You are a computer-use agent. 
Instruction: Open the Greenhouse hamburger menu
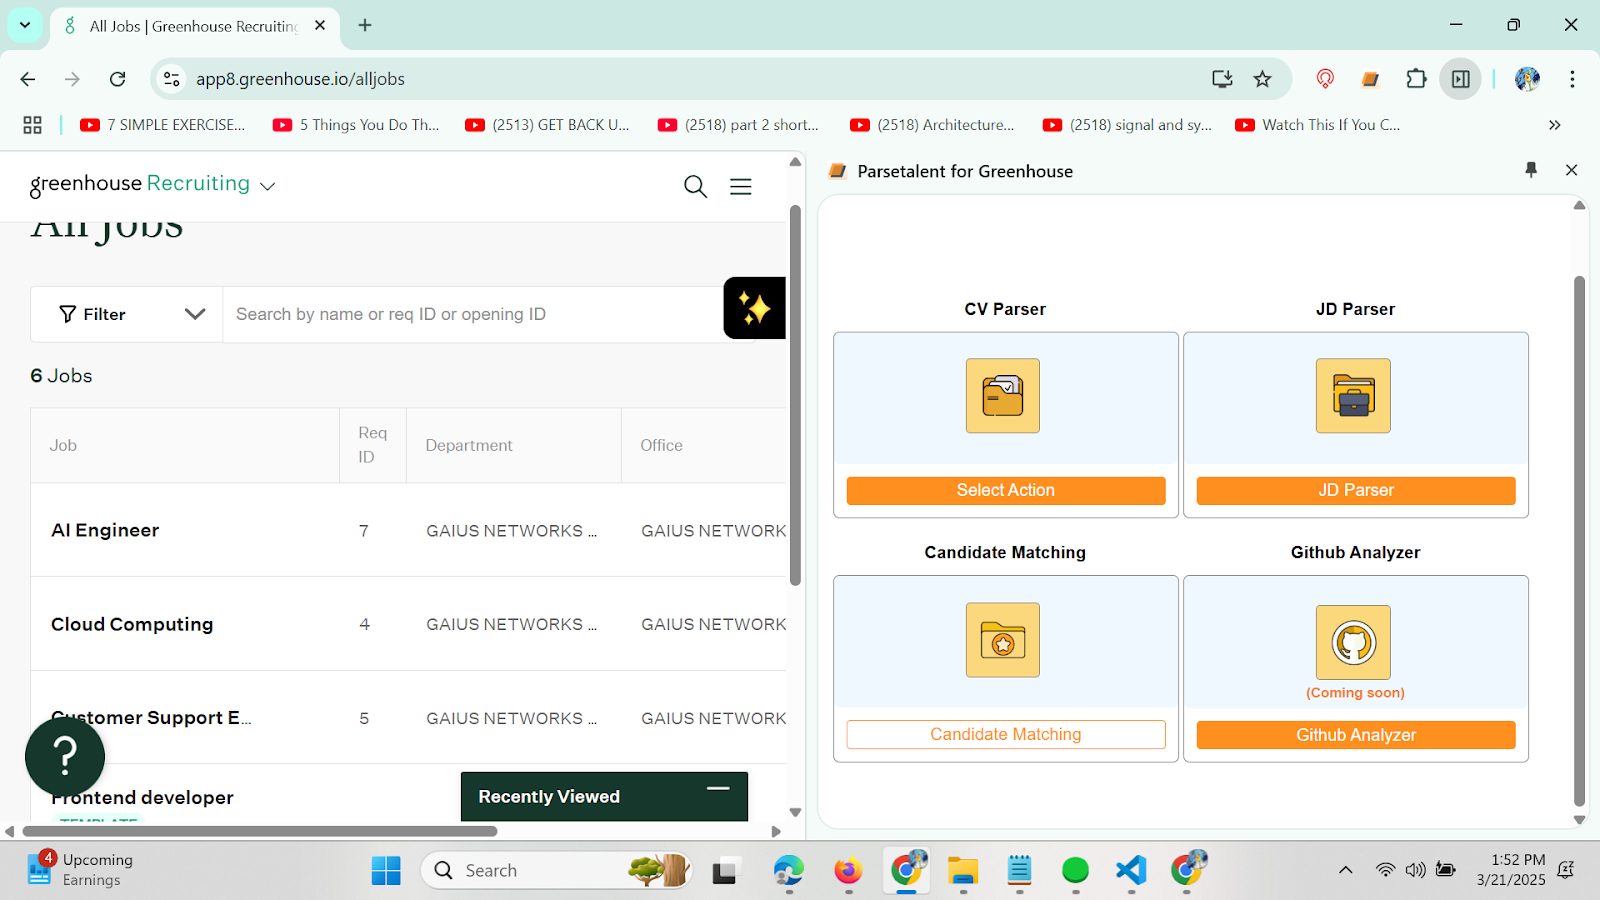[740, 186]
